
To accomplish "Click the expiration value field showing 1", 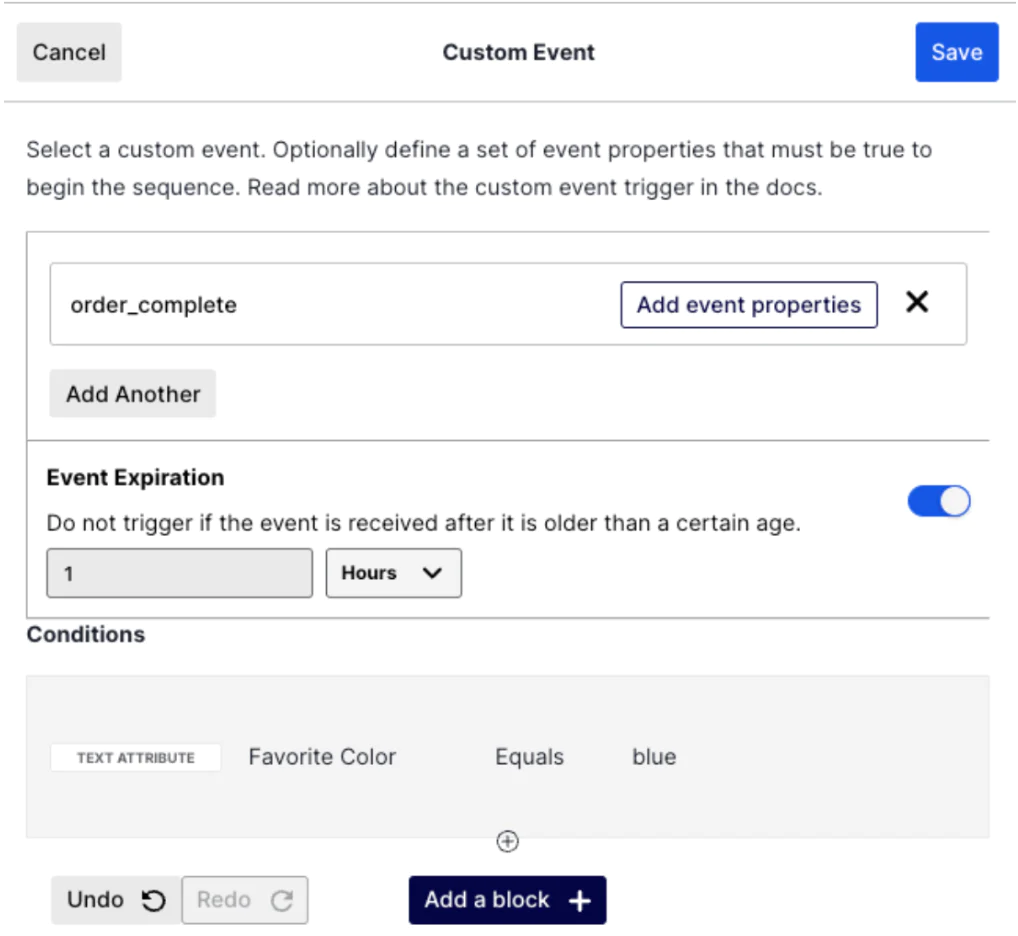I will 179,573.
